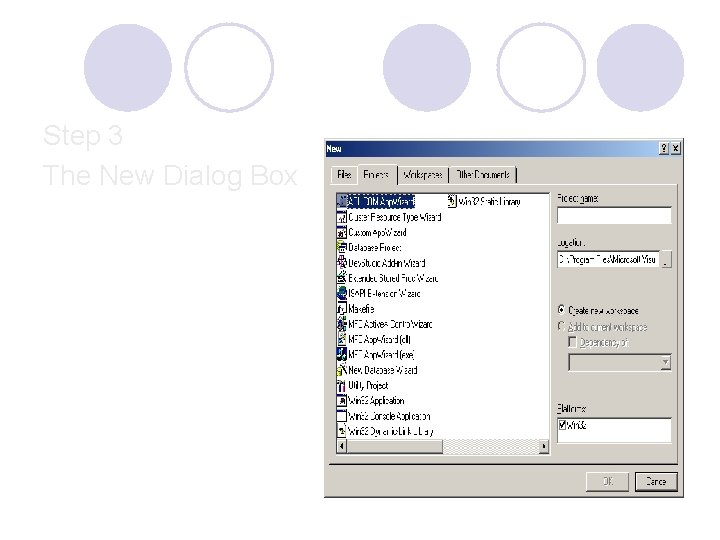
Task: Select the Database Project icon
Action: click(x=342, y=248)
